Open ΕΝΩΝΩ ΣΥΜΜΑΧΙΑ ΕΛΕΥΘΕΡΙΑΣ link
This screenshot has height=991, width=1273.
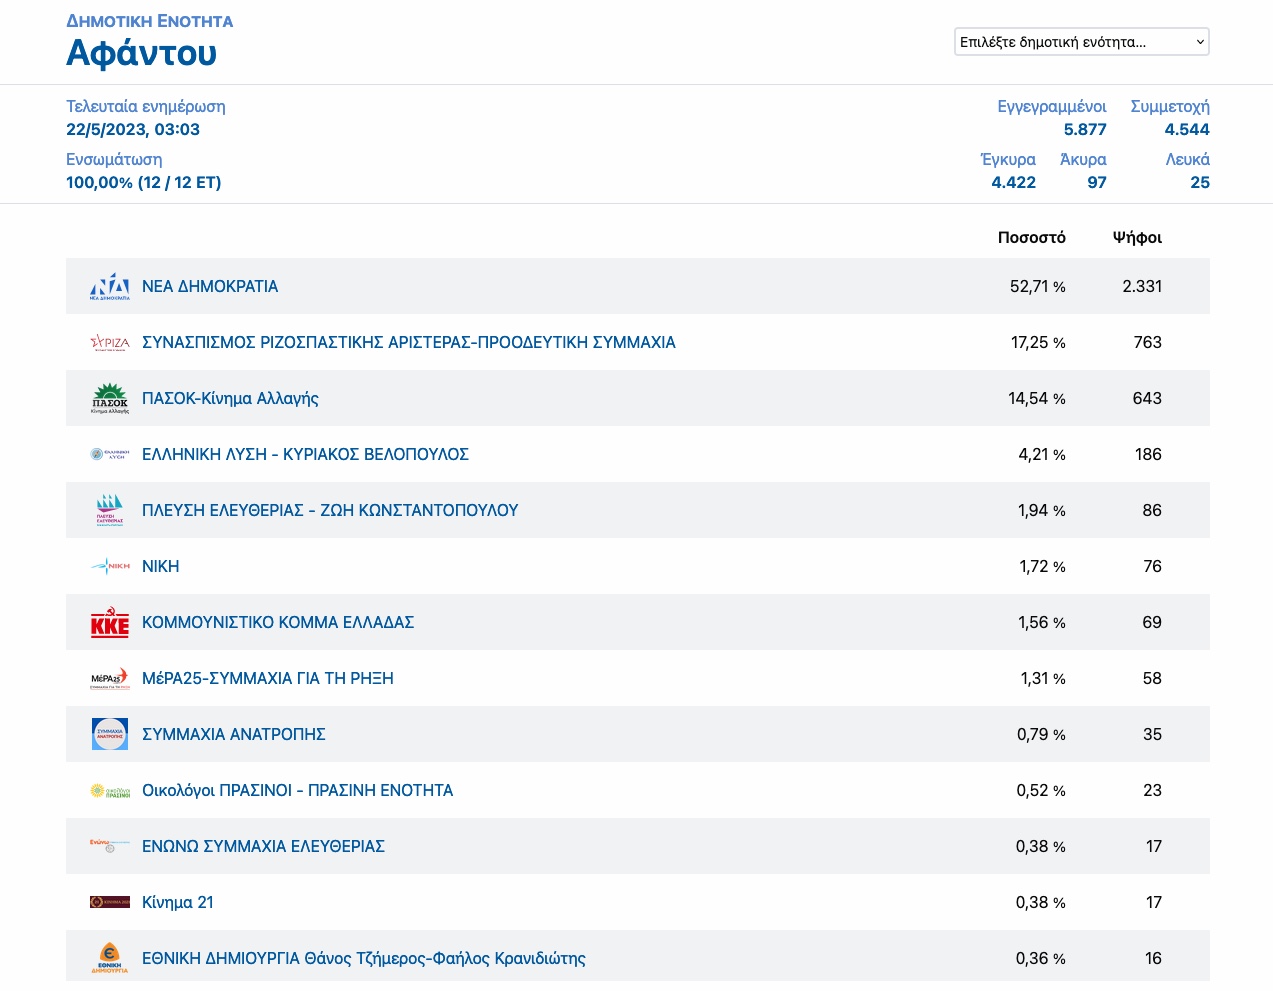click(x=263, y=846)
